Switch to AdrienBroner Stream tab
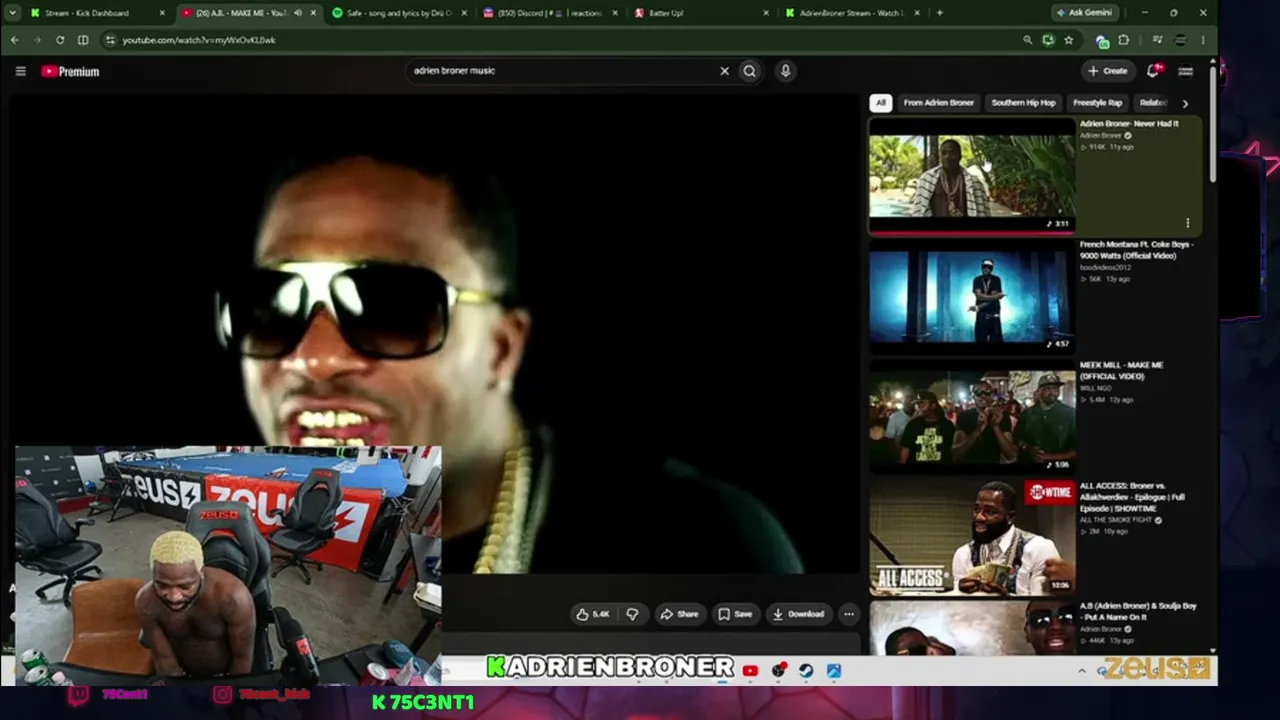1280x720 pixels. pyautogui.click(x=851, y=13)
